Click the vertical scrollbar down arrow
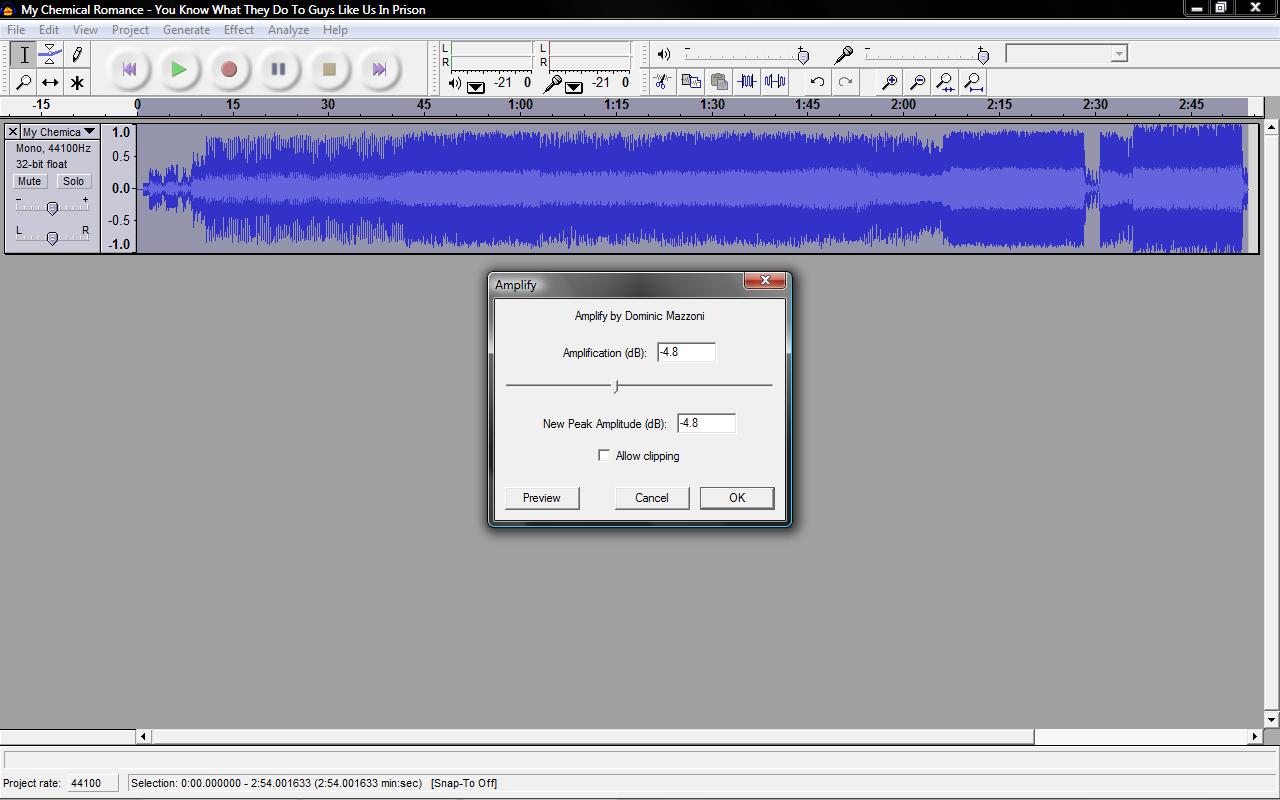The height and width of the screenshot is (800, 1280). click(x=1271, y=720)
